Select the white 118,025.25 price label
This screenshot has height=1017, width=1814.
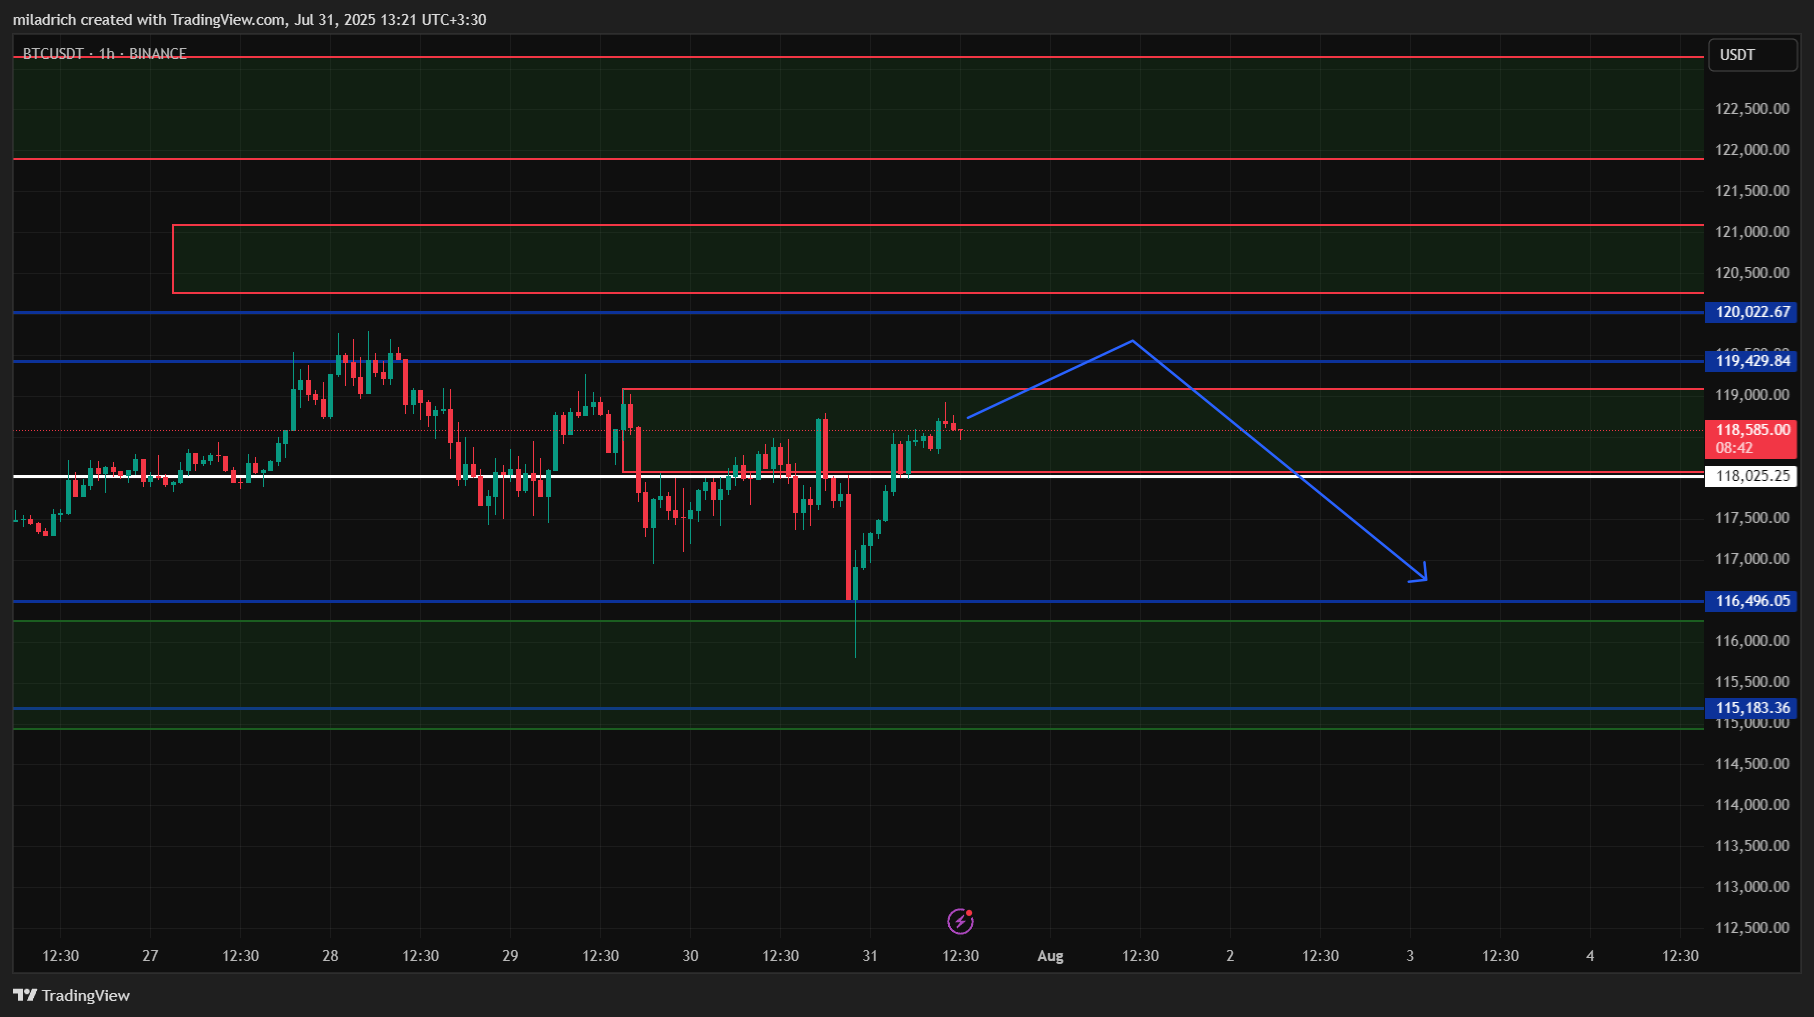pyautogui.click(x=1752, y=476)
